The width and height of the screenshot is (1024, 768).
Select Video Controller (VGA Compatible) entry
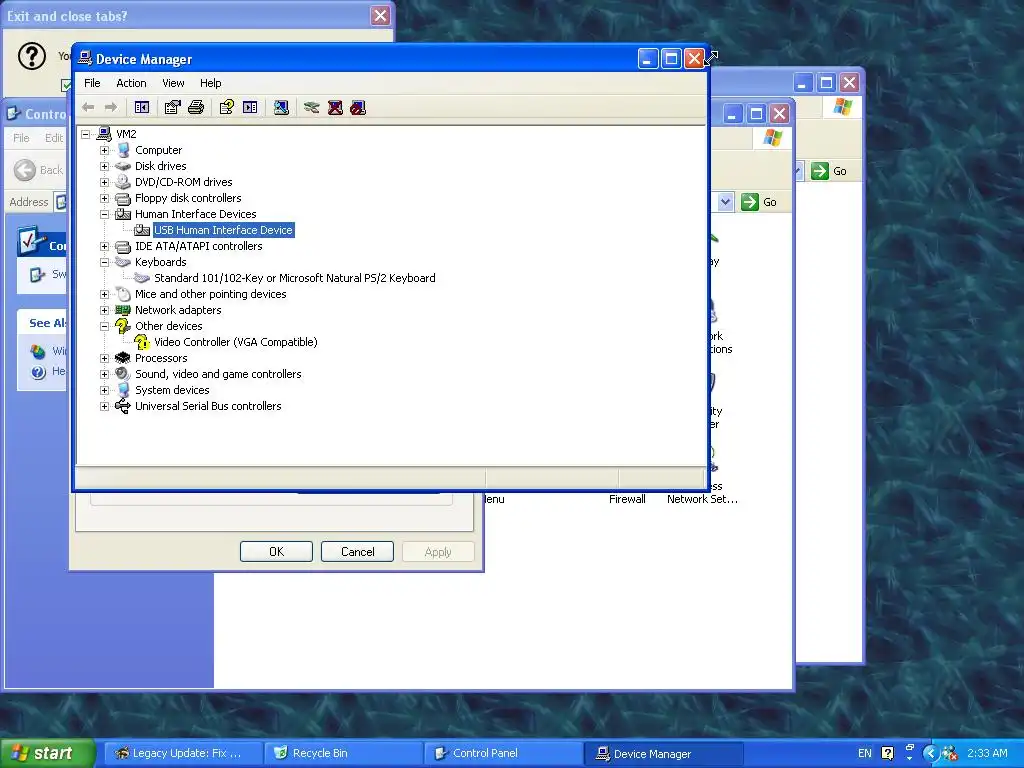(x=236, y=342)
